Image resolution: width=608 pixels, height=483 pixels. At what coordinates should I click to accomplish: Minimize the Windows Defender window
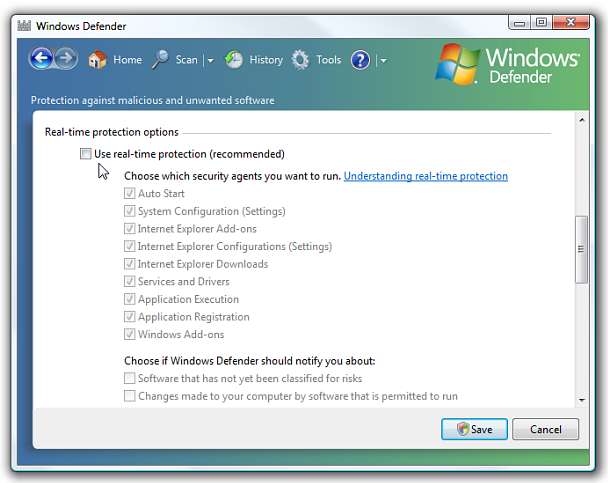click(x=519, y=23)
